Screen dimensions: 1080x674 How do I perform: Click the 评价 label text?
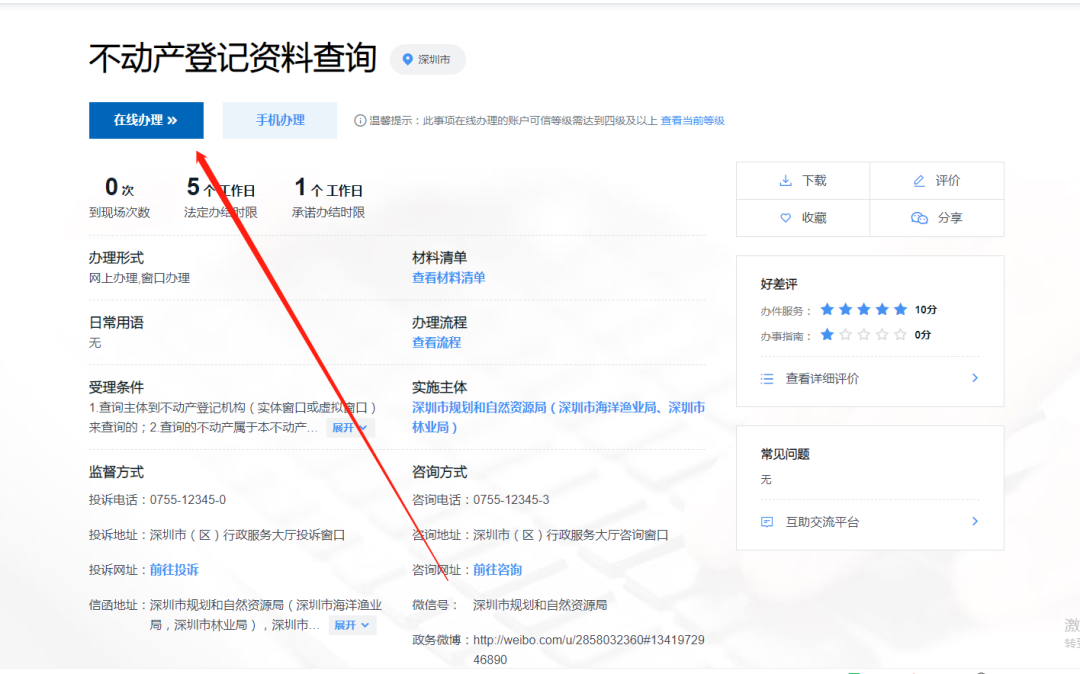(948, 180)
